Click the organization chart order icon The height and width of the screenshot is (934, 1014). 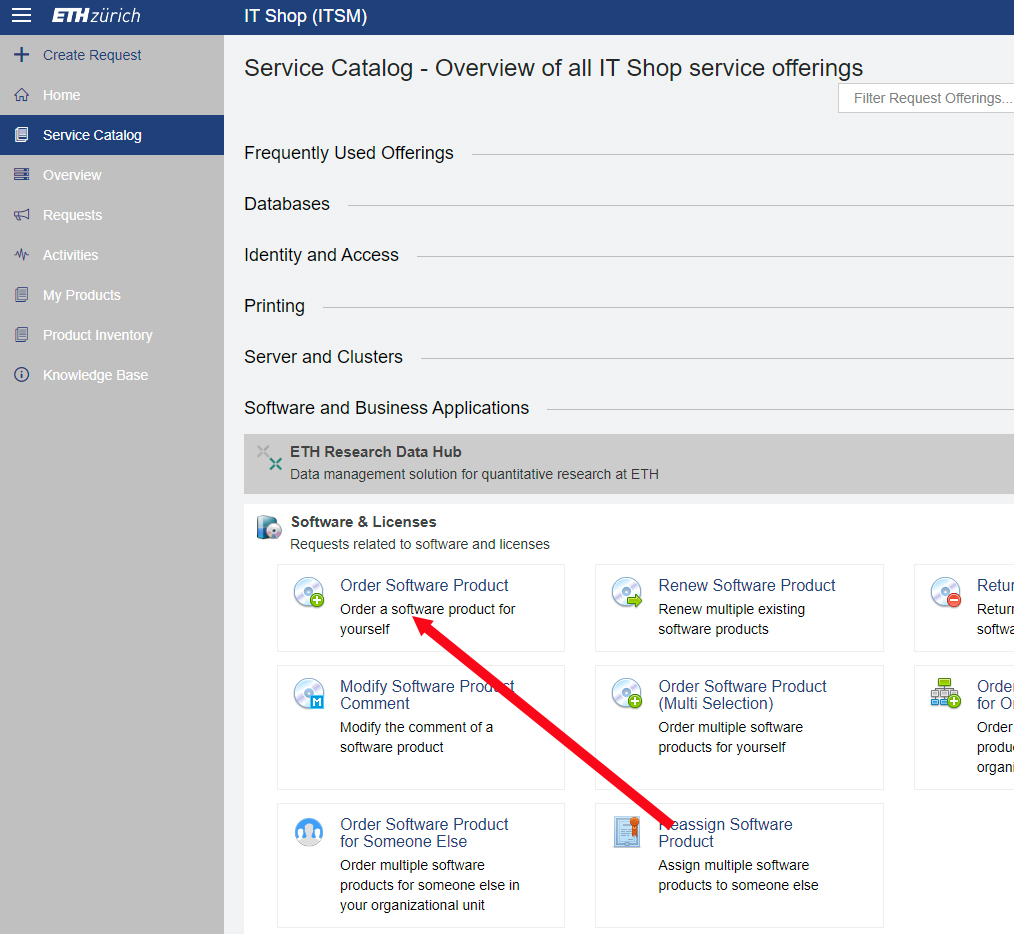click(x=945, y=693)
